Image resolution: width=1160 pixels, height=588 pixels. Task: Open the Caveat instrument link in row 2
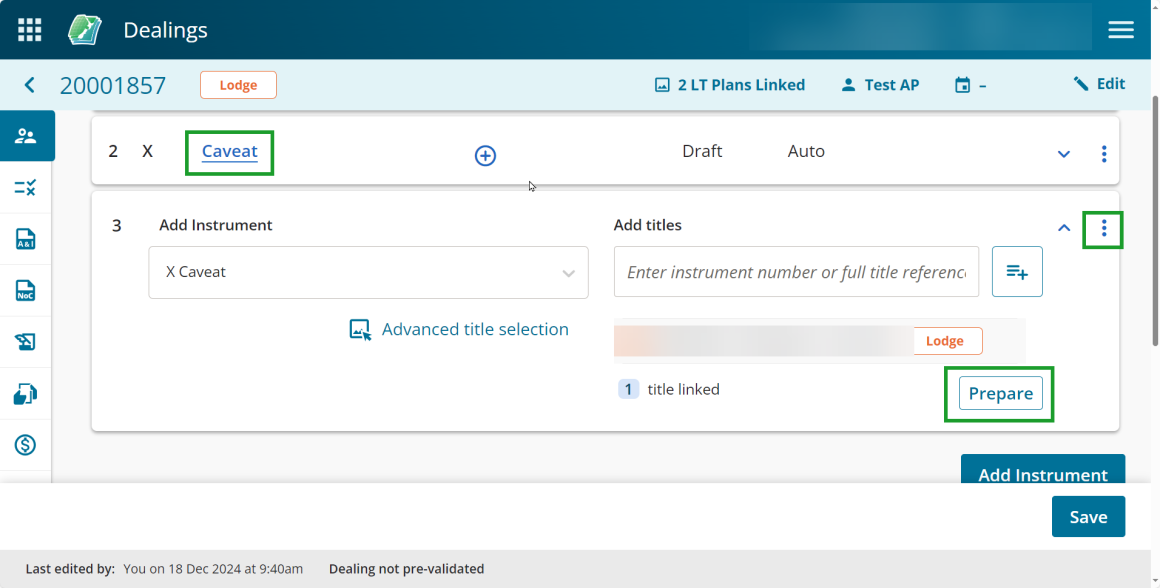pyautogui.click(x=229, y=152)
